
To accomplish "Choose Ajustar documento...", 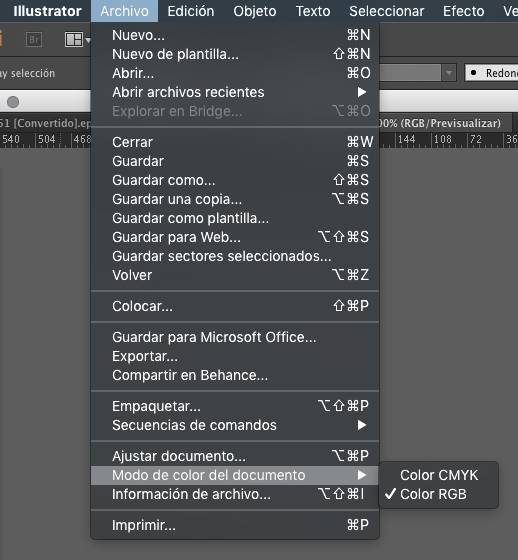I will point(235,456).
